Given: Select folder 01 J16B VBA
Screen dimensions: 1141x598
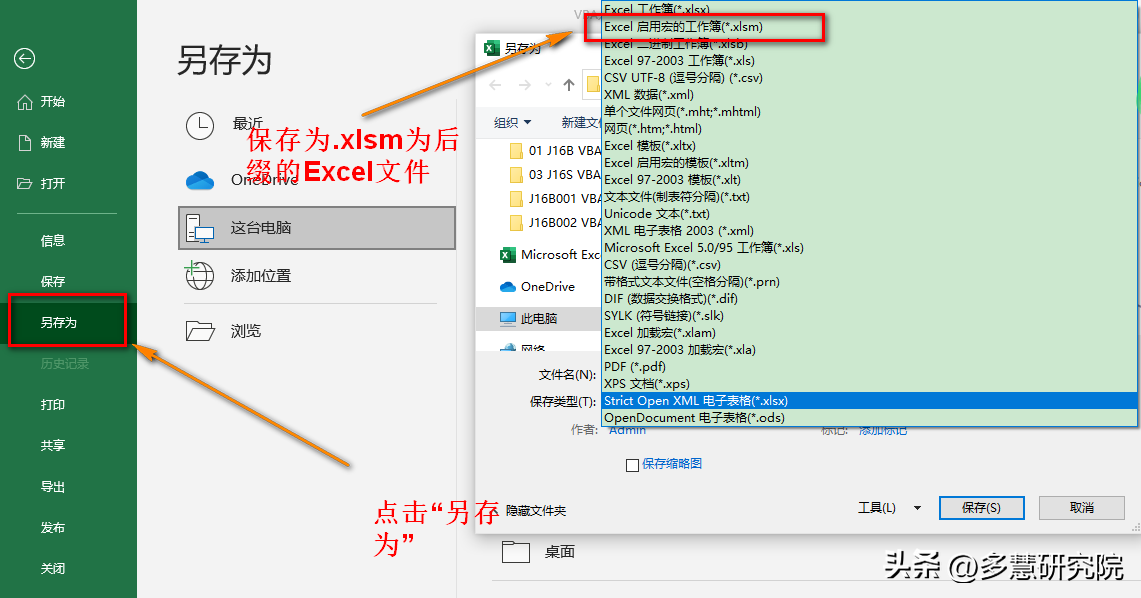Looking at the screenshot, I should (x=555, y=151).
